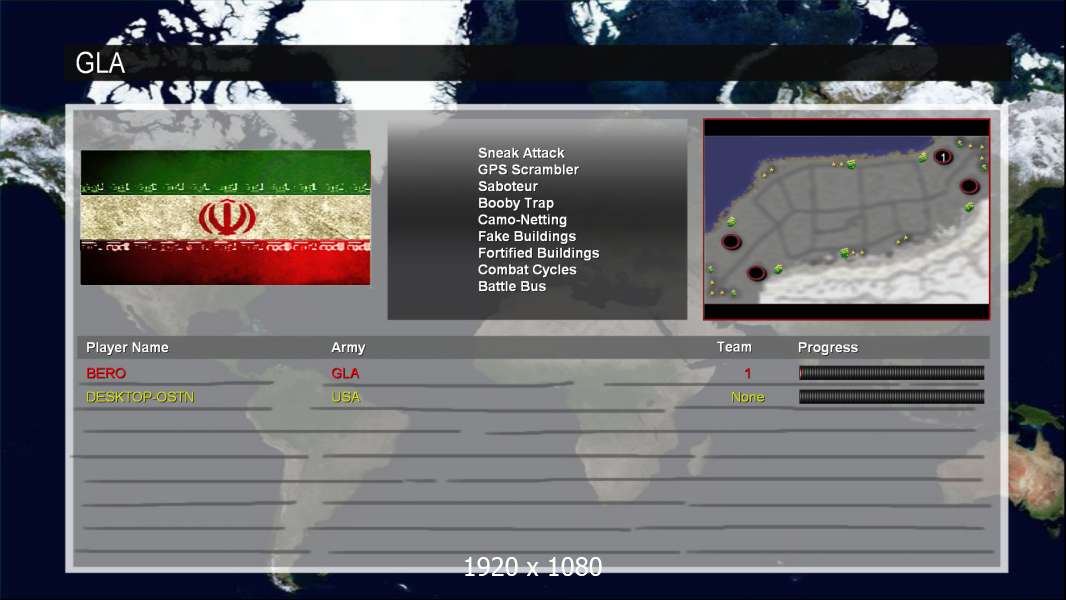This screenshot has height=600, width=1066.
Task: Click "Battle Bus" entry
Action: [x=512, y=286]
